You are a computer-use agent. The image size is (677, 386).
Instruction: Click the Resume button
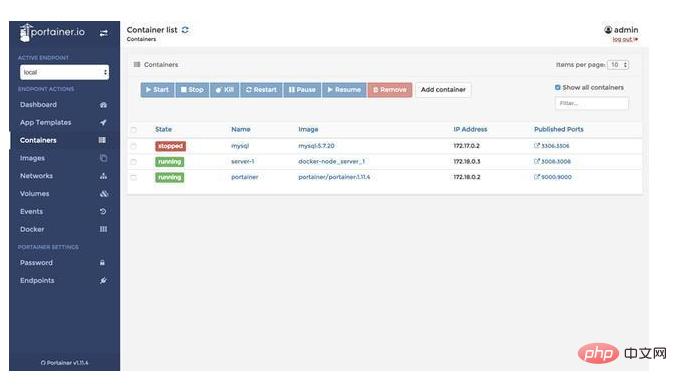coord(344,90)
